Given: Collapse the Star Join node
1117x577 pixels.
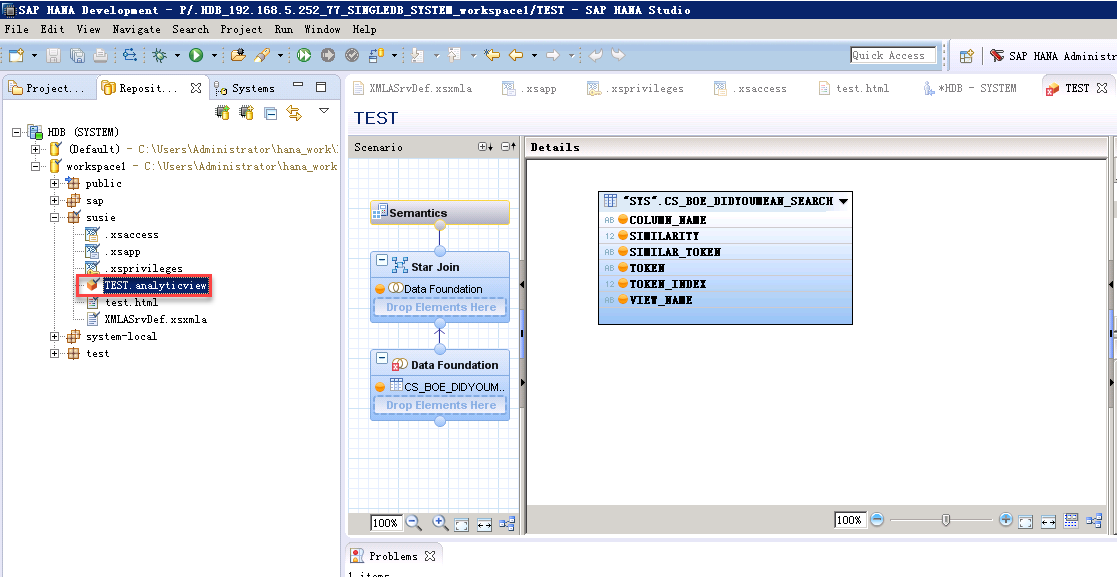Looking at the screenshot, I should 381,260.
